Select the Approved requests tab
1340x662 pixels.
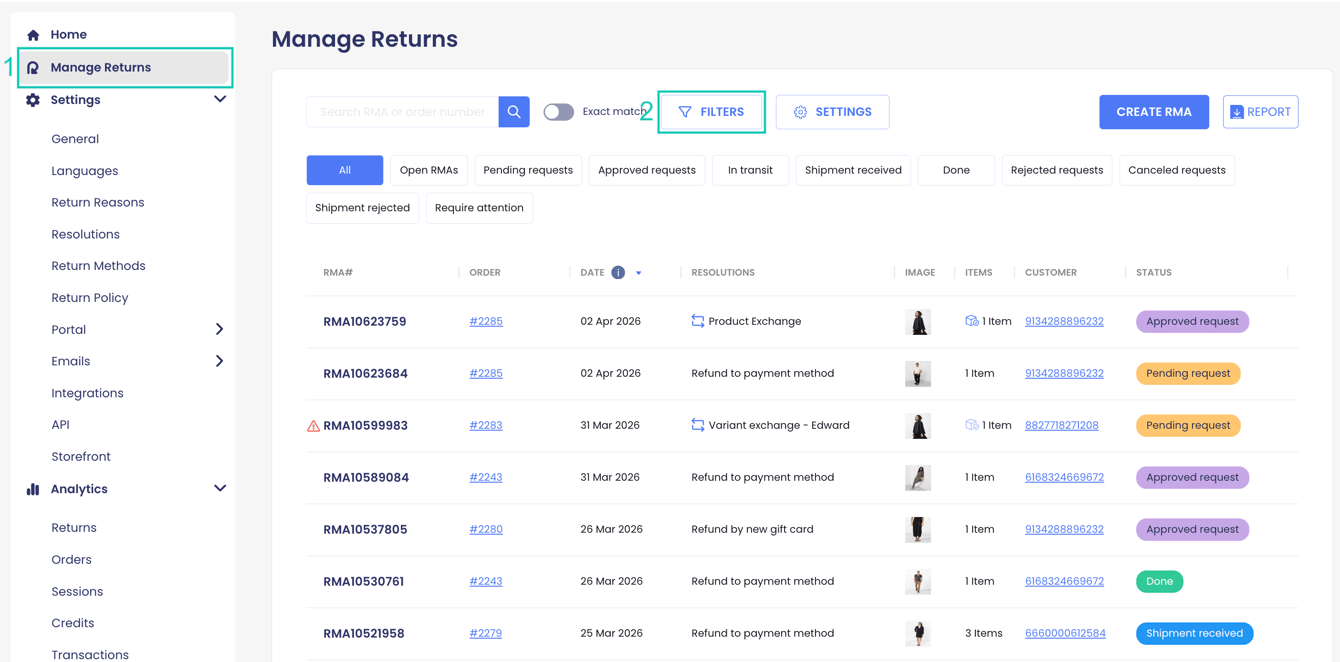647,170
